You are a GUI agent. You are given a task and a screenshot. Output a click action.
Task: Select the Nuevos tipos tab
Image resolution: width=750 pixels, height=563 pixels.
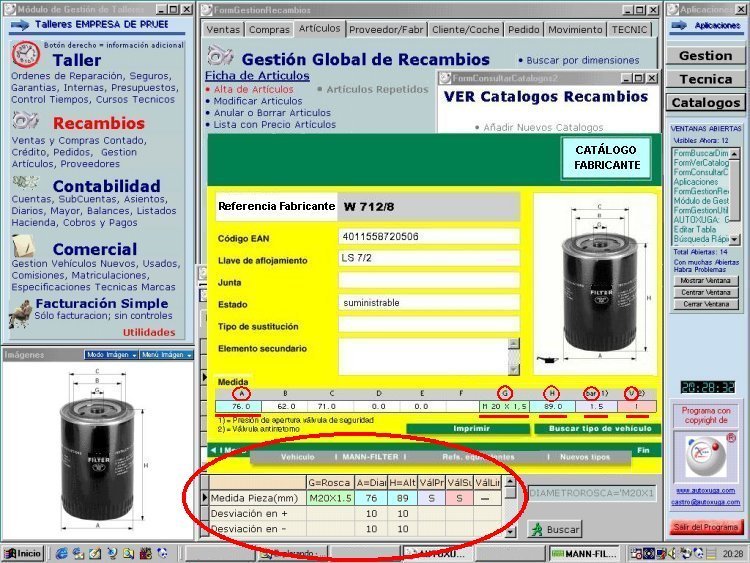pyautogui.click(x=585, y=457)
